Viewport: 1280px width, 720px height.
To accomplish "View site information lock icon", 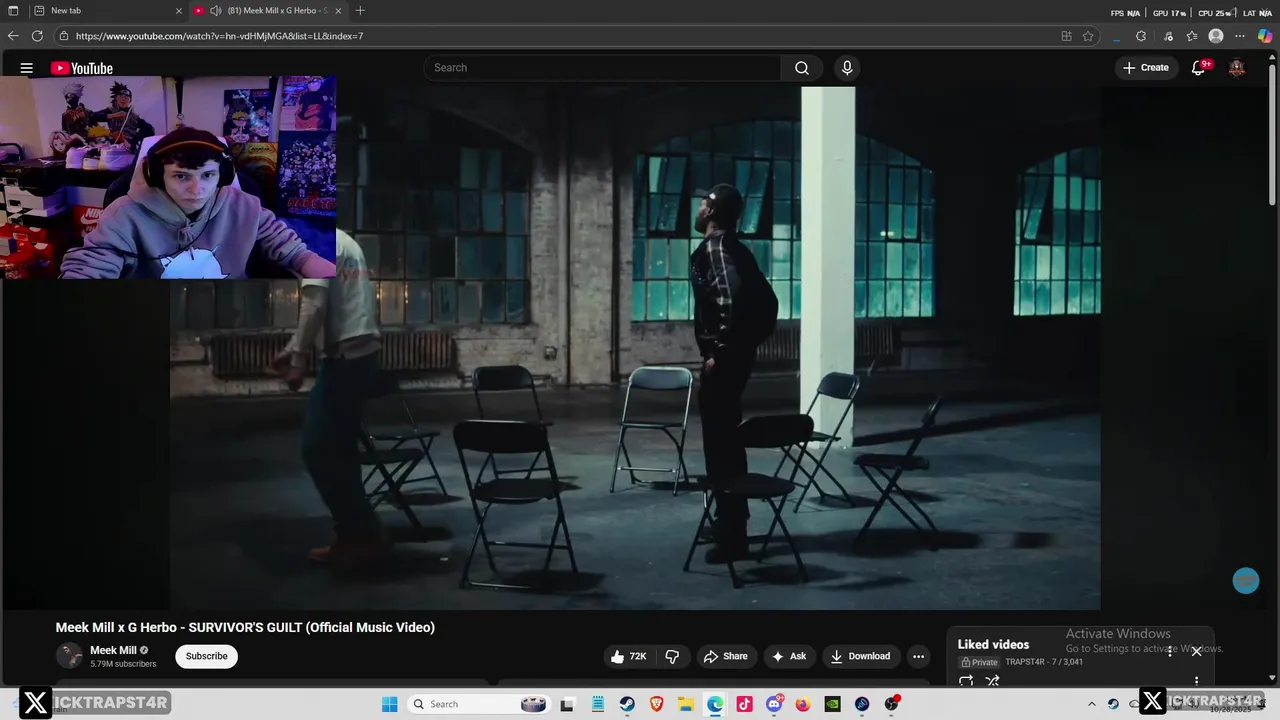I will pos(64,36).
